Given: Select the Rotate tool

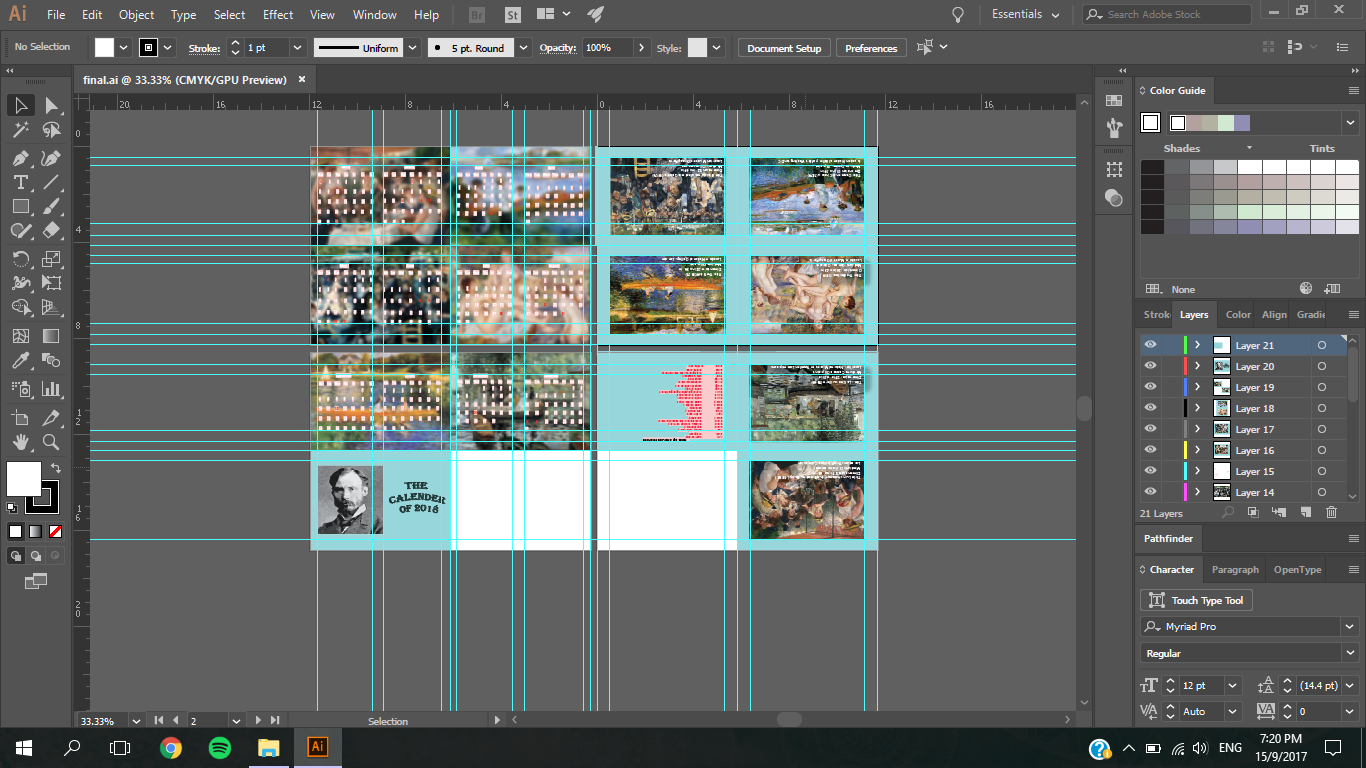Looking at the screenshot, I should (x=21, y=259).
